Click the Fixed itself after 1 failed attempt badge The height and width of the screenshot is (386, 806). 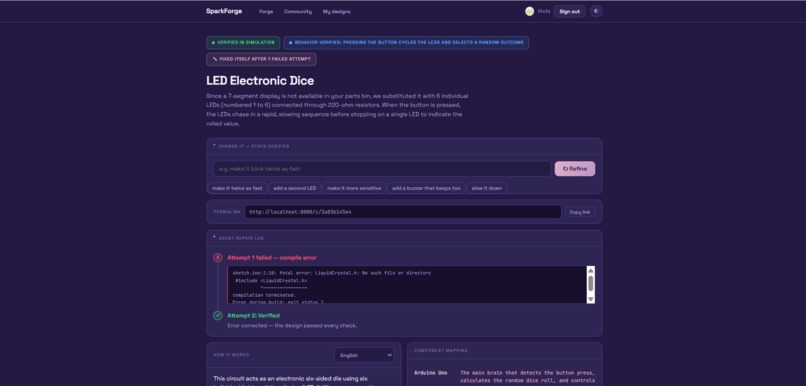(x=261, y=59)
